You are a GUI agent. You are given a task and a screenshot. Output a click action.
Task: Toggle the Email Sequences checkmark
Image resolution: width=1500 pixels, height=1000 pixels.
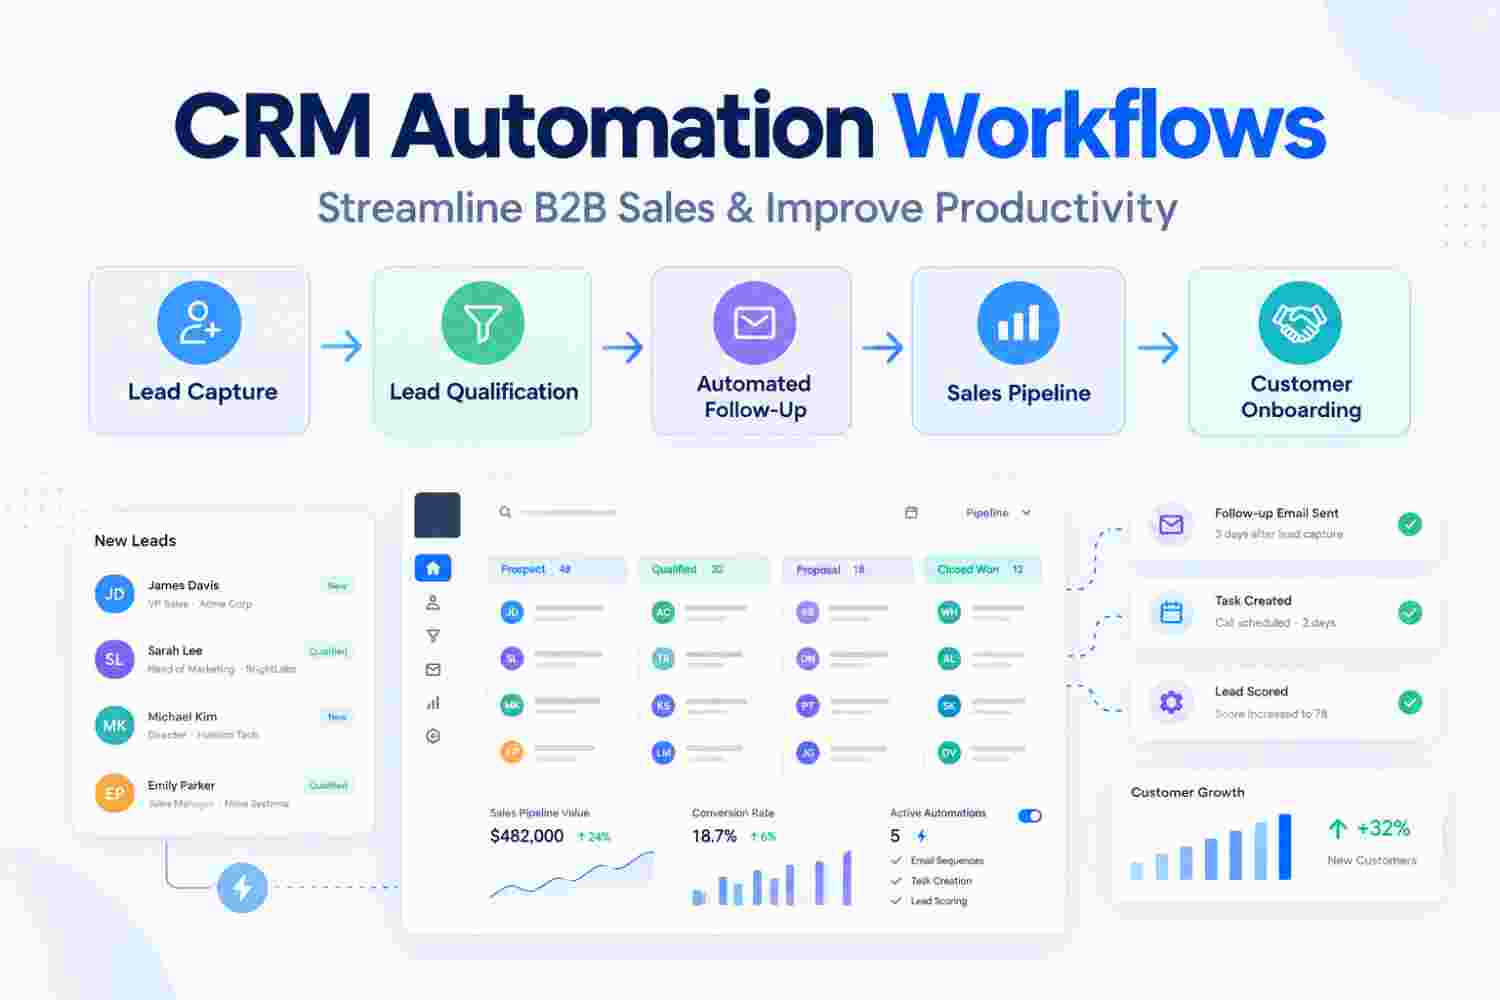click(x=896, y=860)
